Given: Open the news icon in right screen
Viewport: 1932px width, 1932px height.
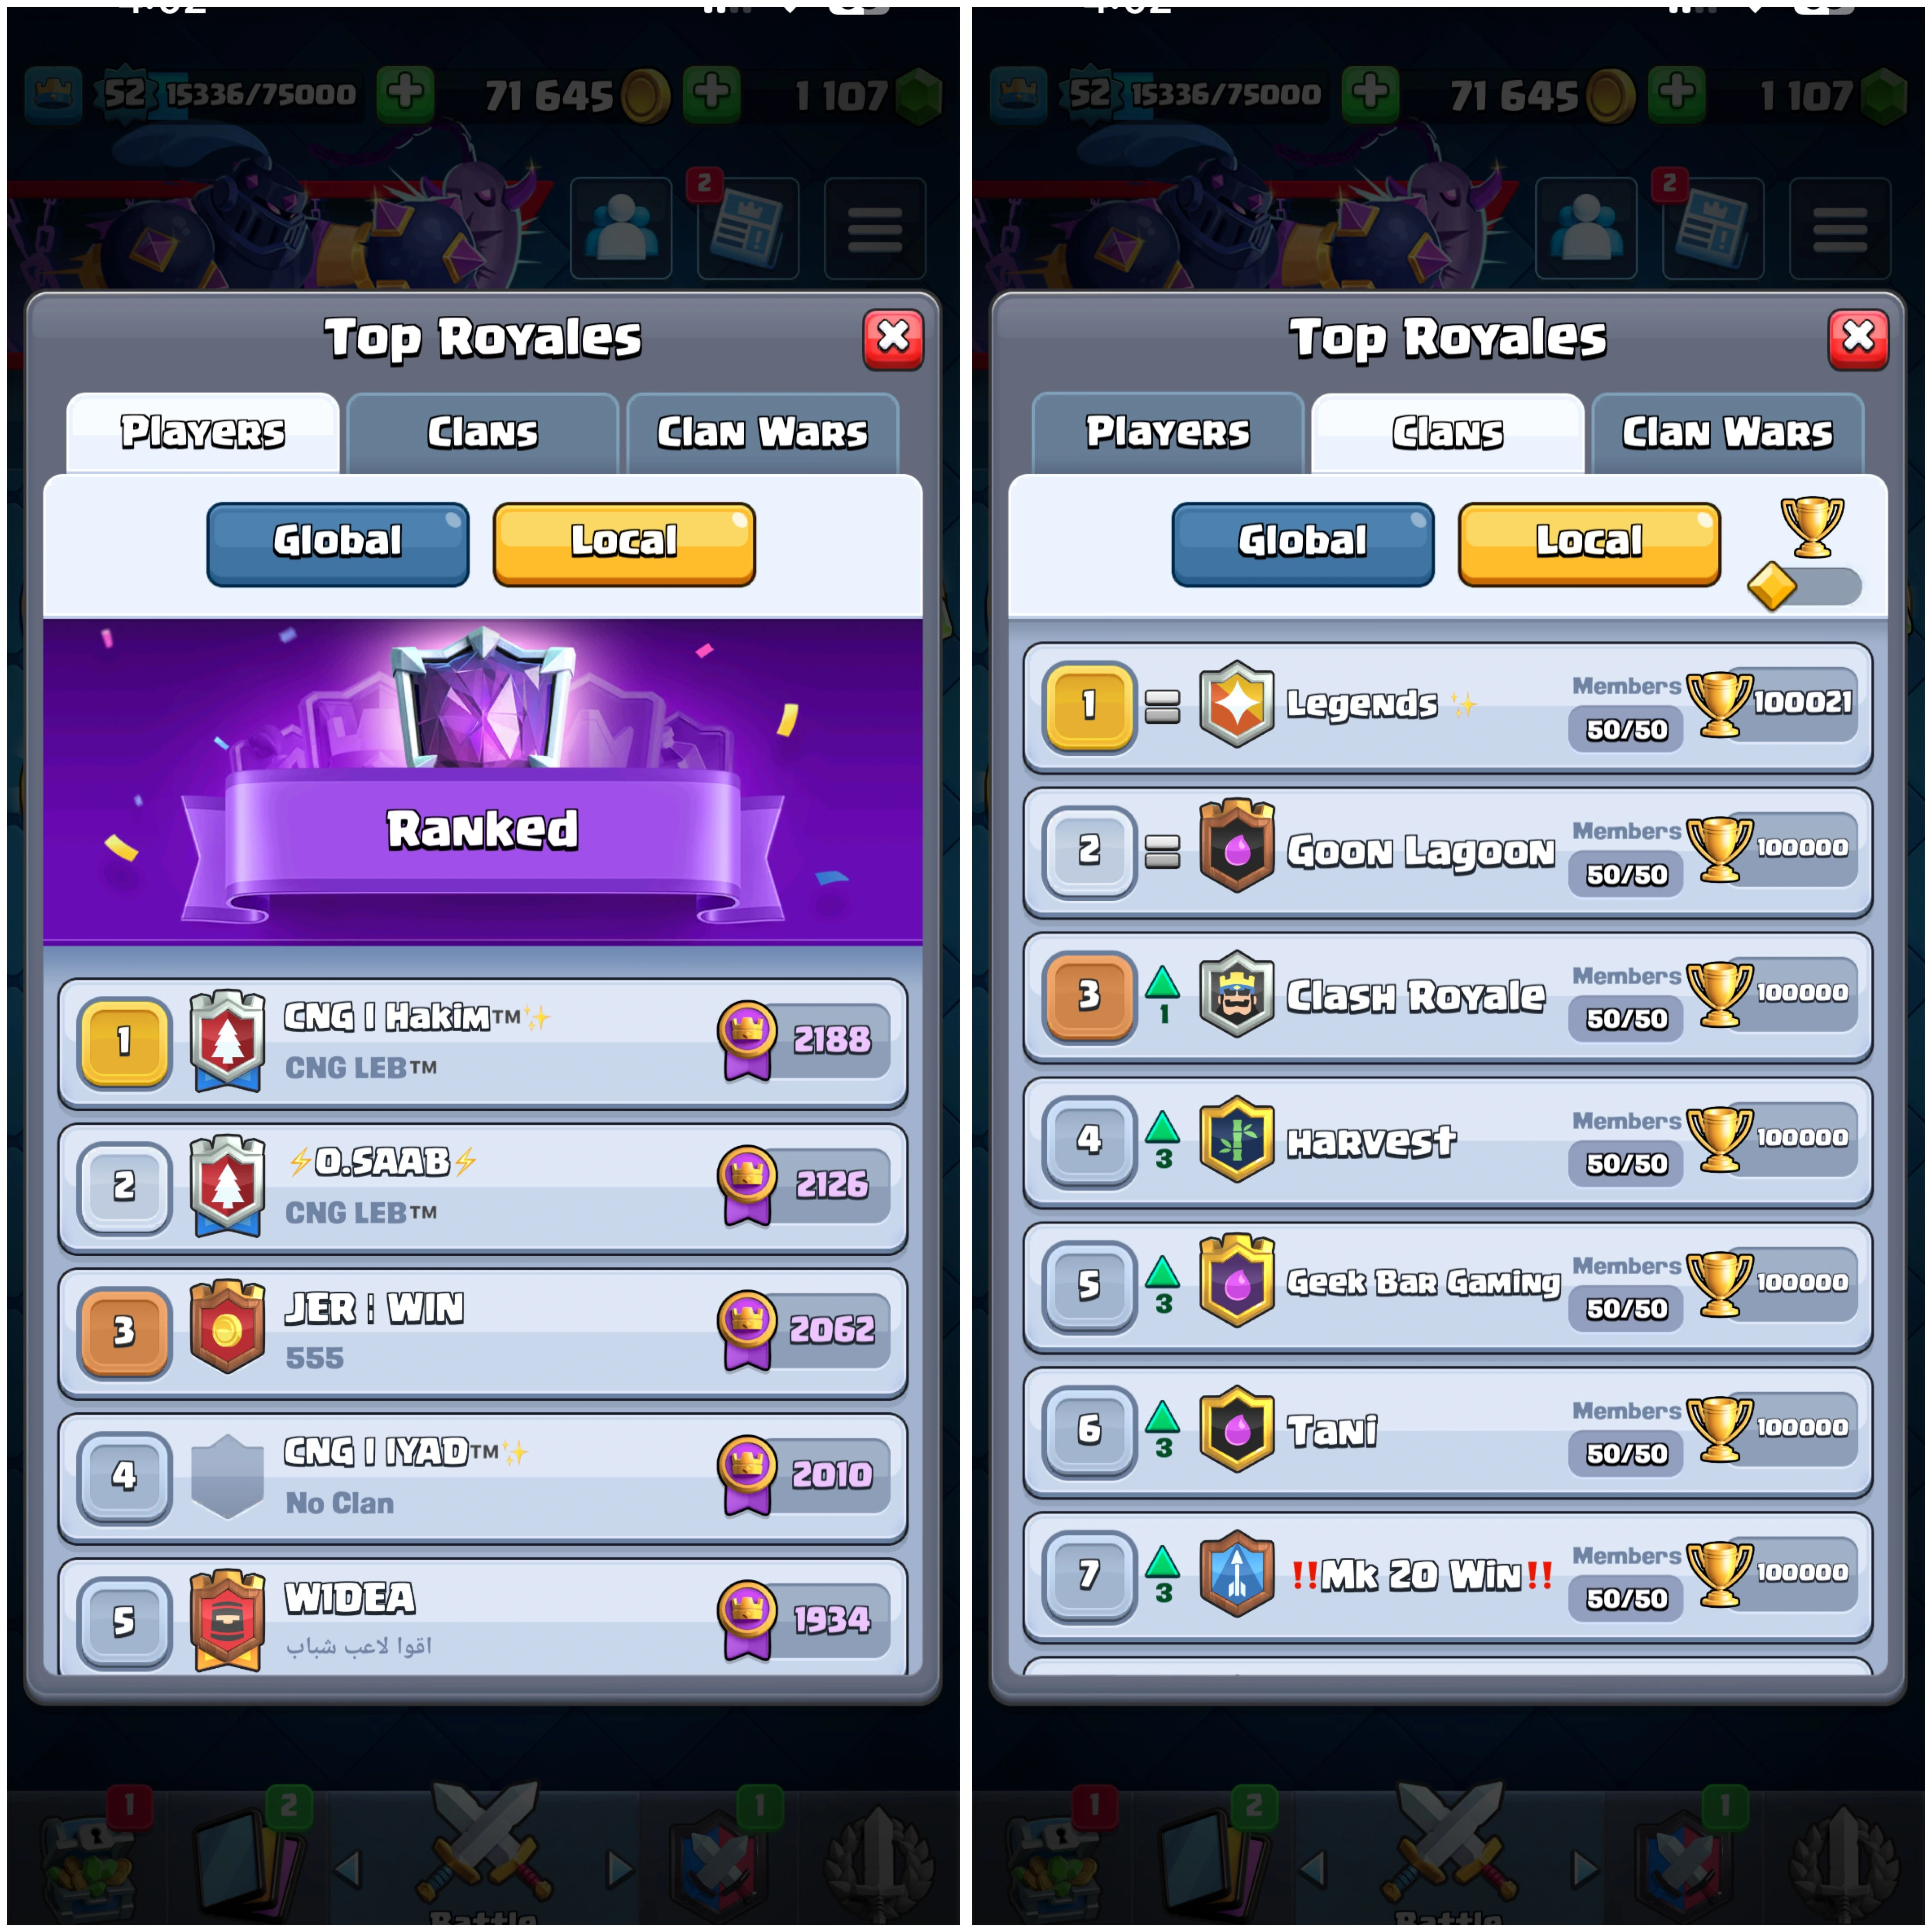Looking at the screenshot, I should (1712, 228).
